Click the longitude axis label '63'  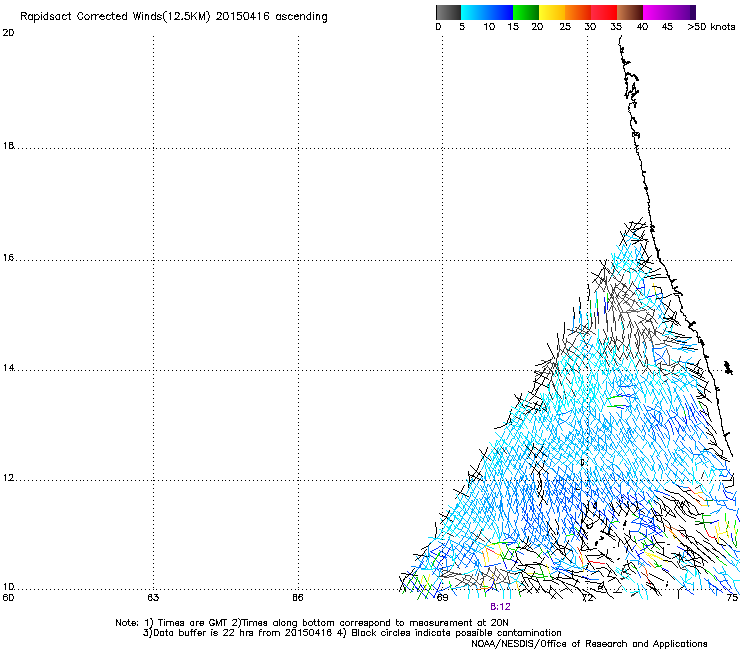(153, 598)
